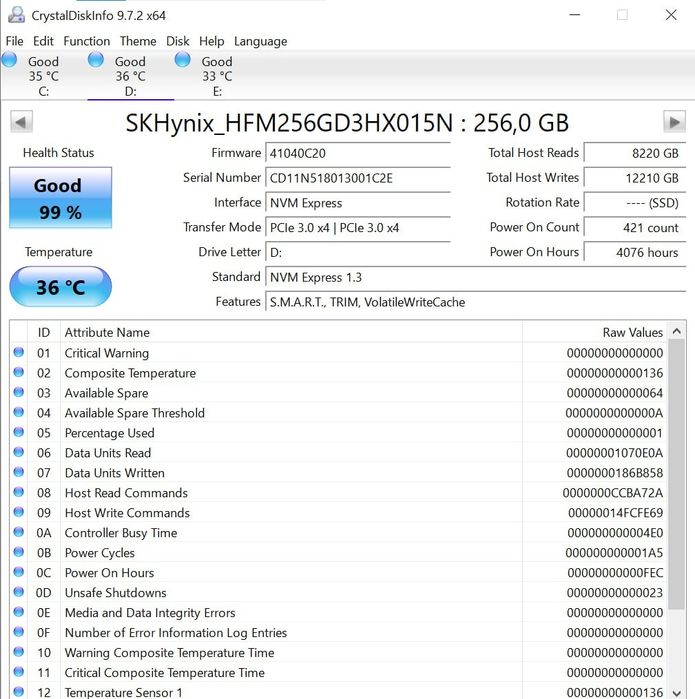Click raw value 0000001070E0A
The image size is (695, 699).
coord(614,453)
